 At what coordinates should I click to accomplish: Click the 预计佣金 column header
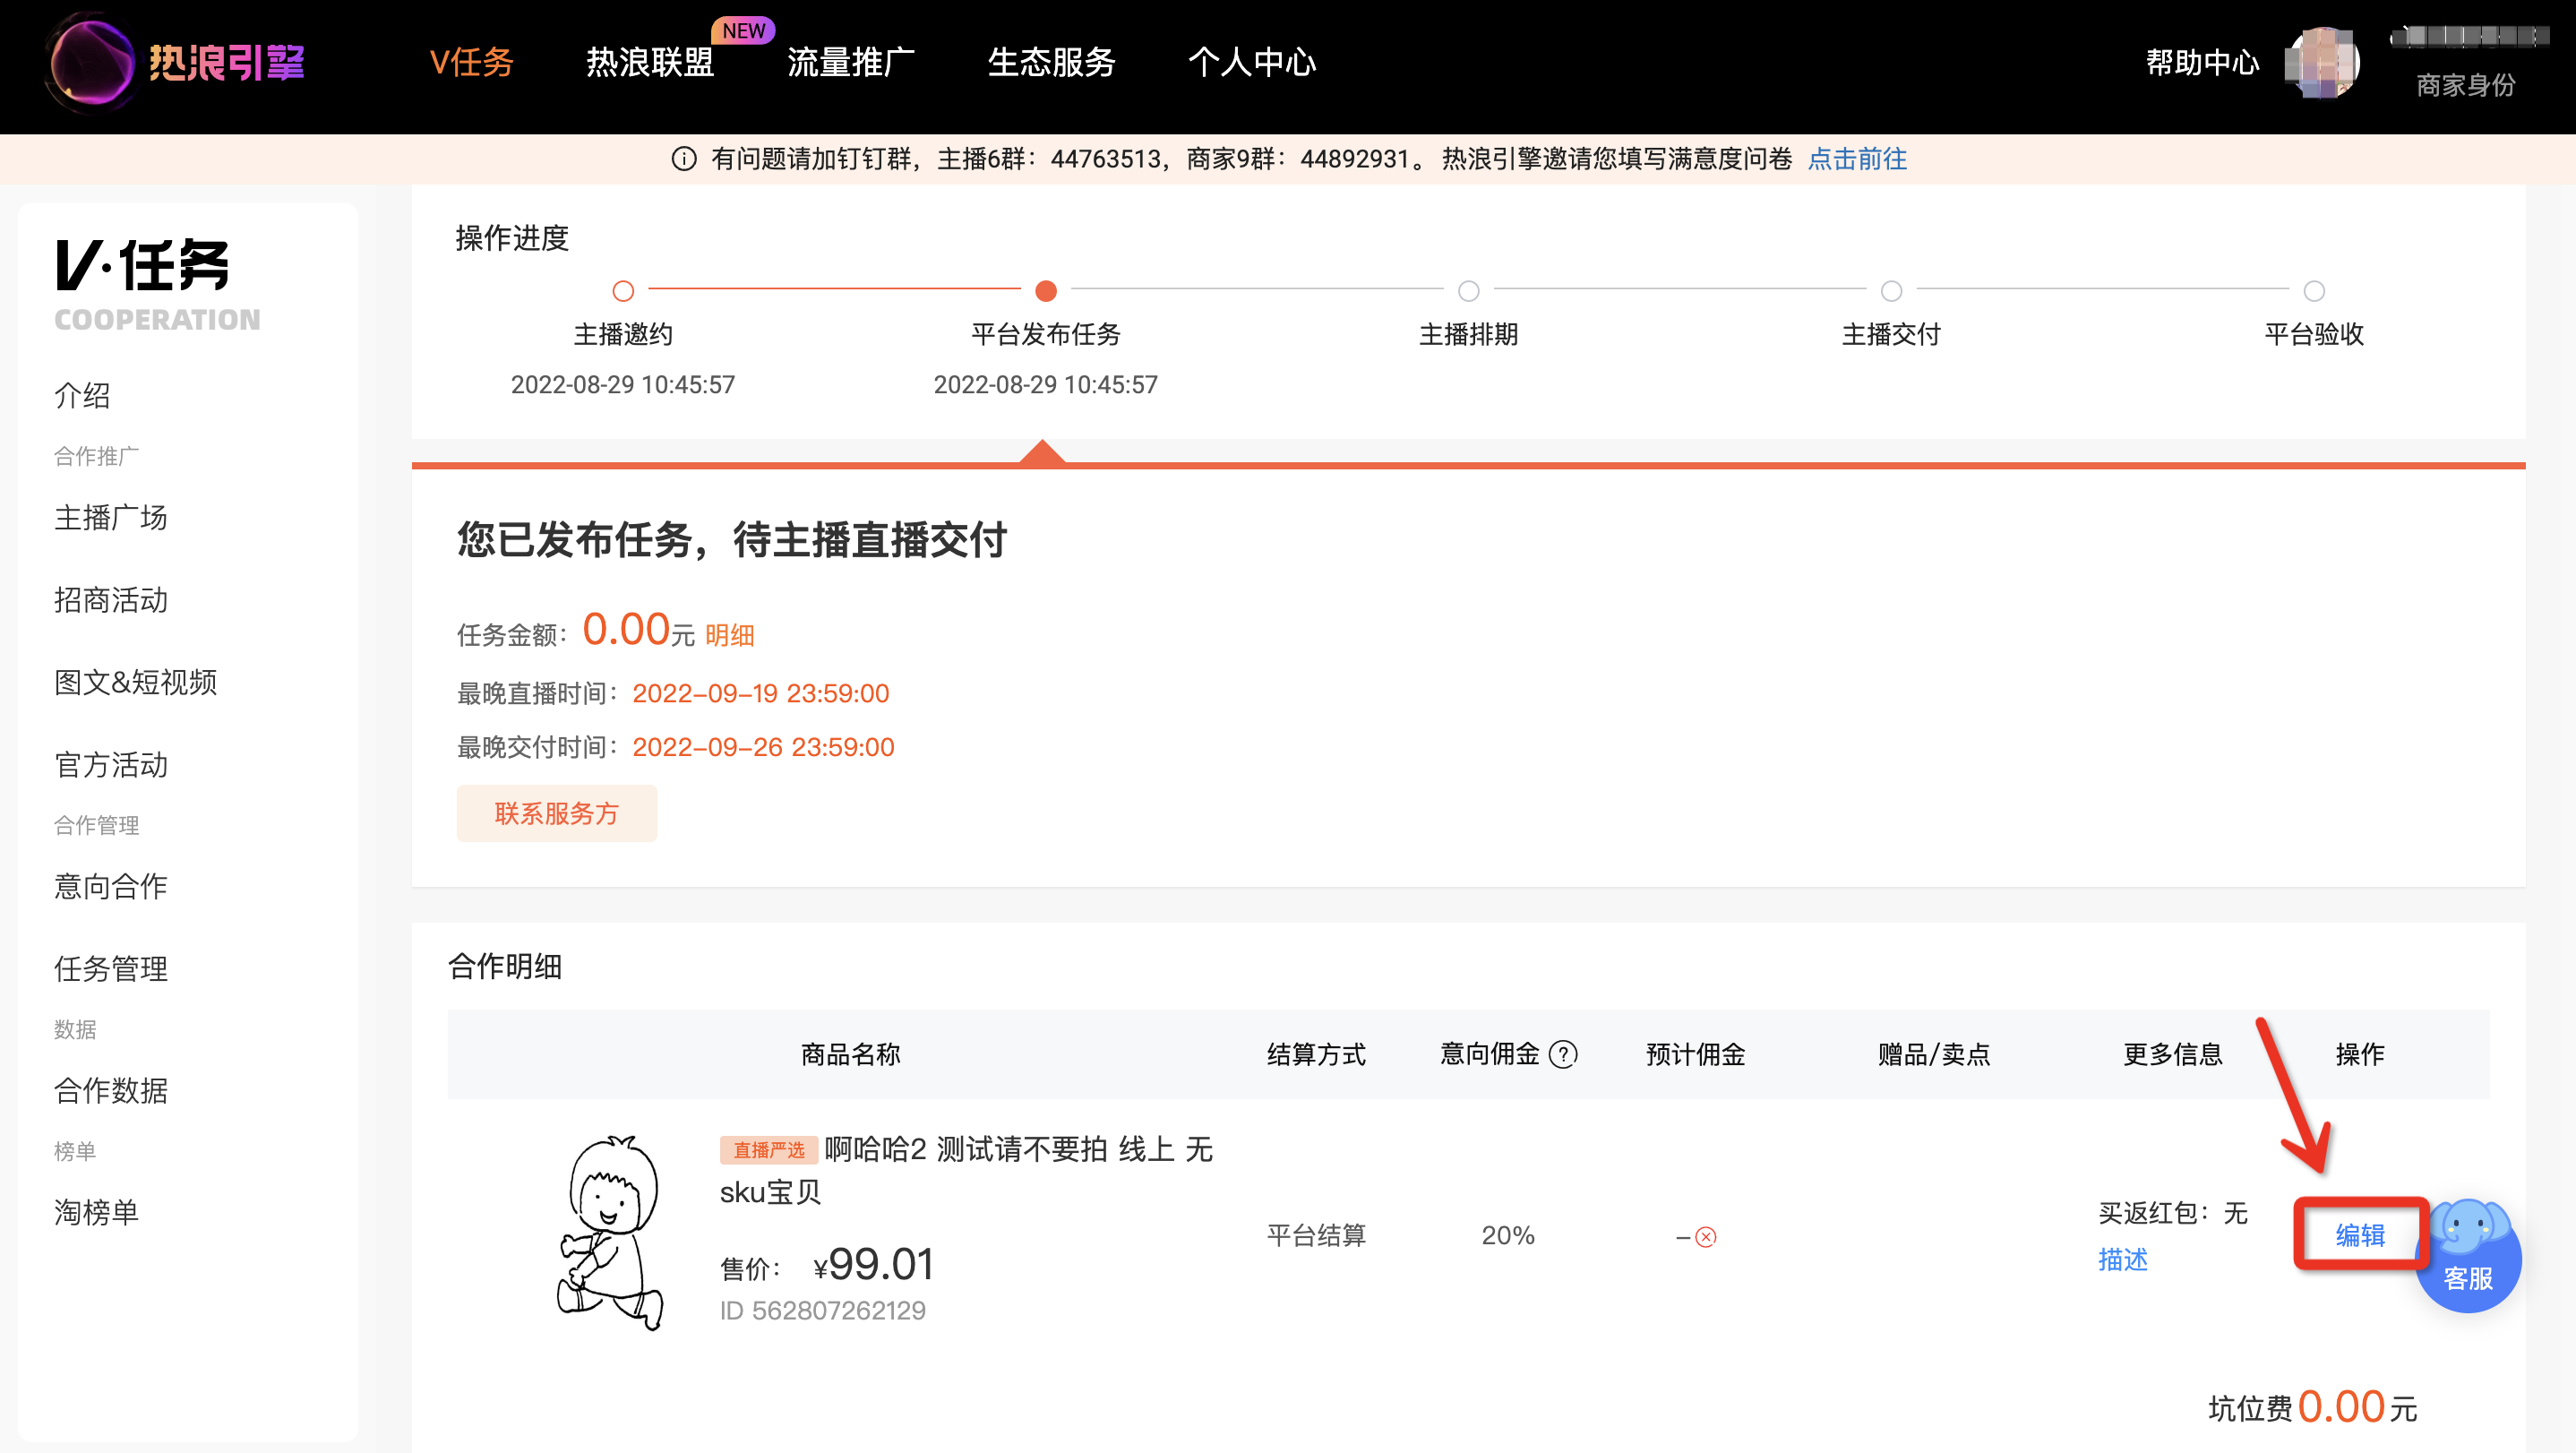tap(1695, 1054)
